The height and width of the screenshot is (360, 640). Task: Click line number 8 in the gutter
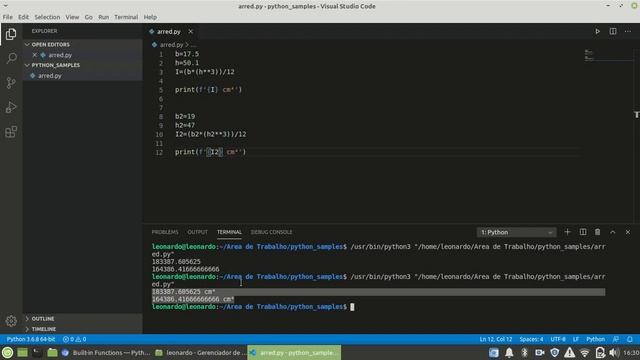click(x=161, y=117)
